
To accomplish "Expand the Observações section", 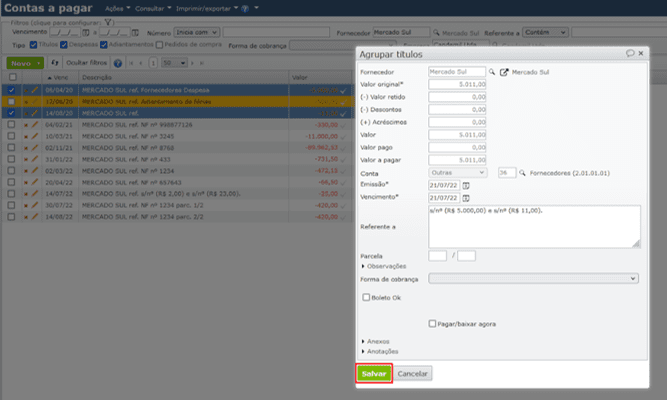I will click(x=384, y=266).
